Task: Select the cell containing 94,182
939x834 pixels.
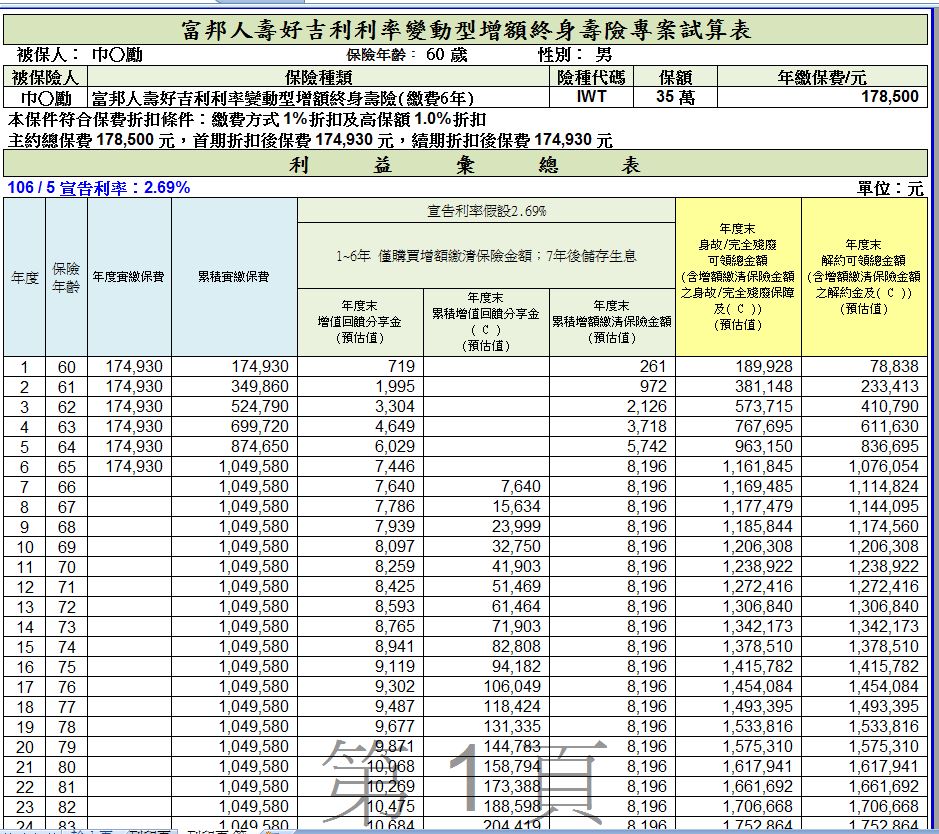Action: [x=486, y=667]
